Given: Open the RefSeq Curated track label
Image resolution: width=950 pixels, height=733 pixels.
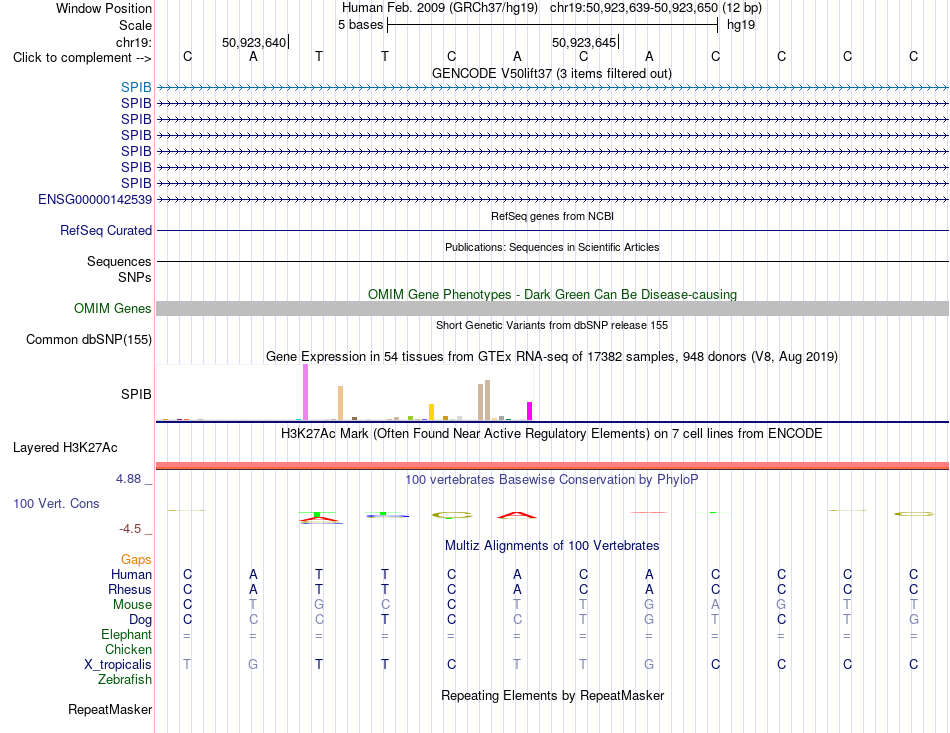Looking at the screenshot, I should [x=105, y=230].
